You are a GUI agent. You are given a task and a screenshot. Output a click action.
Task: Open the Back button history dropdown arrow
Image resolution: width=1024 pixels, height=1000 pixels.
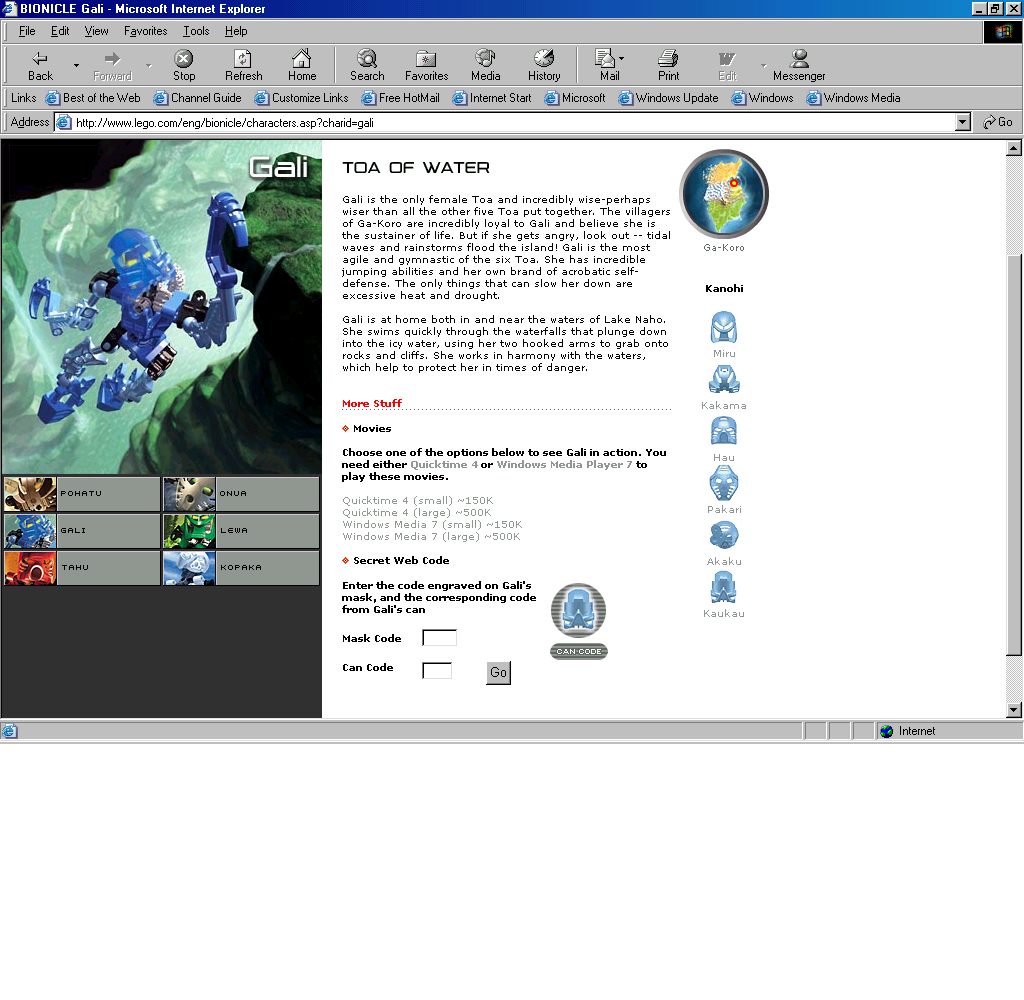76,65
